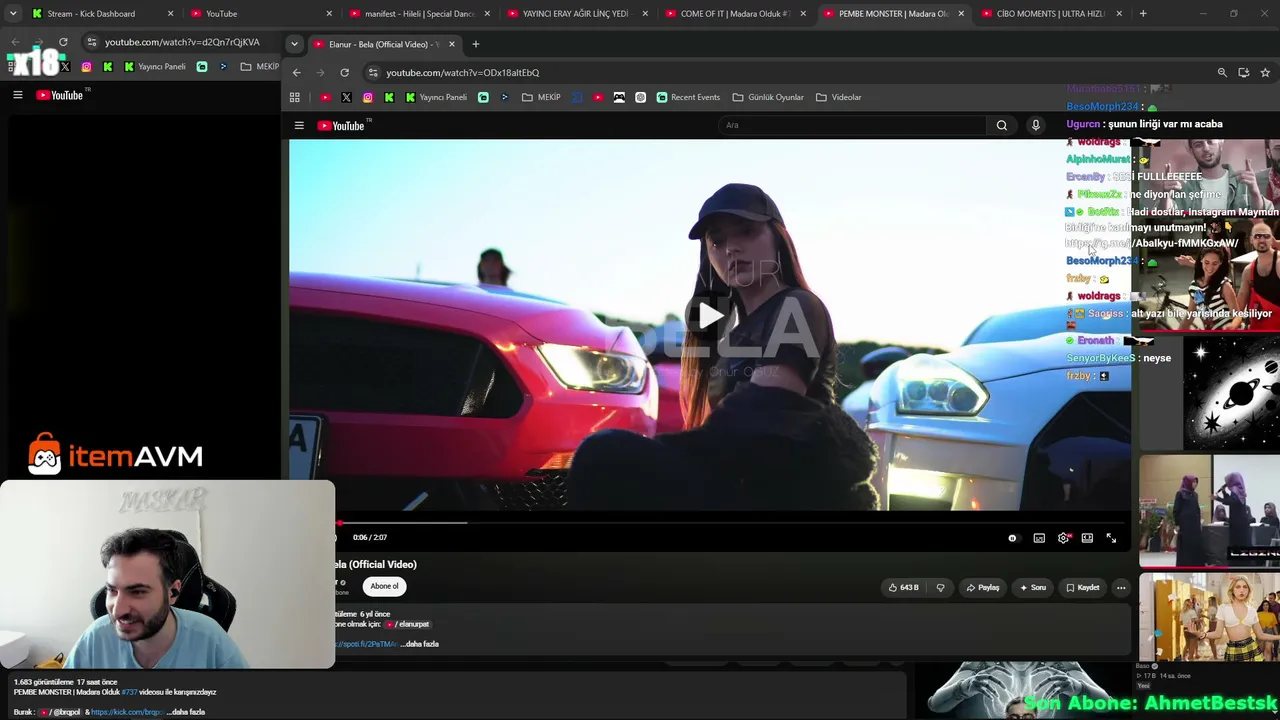This screenshot has height=720, width=1280.
Task: Click the YouTube search magnifier button
Action: point(1001,125)
